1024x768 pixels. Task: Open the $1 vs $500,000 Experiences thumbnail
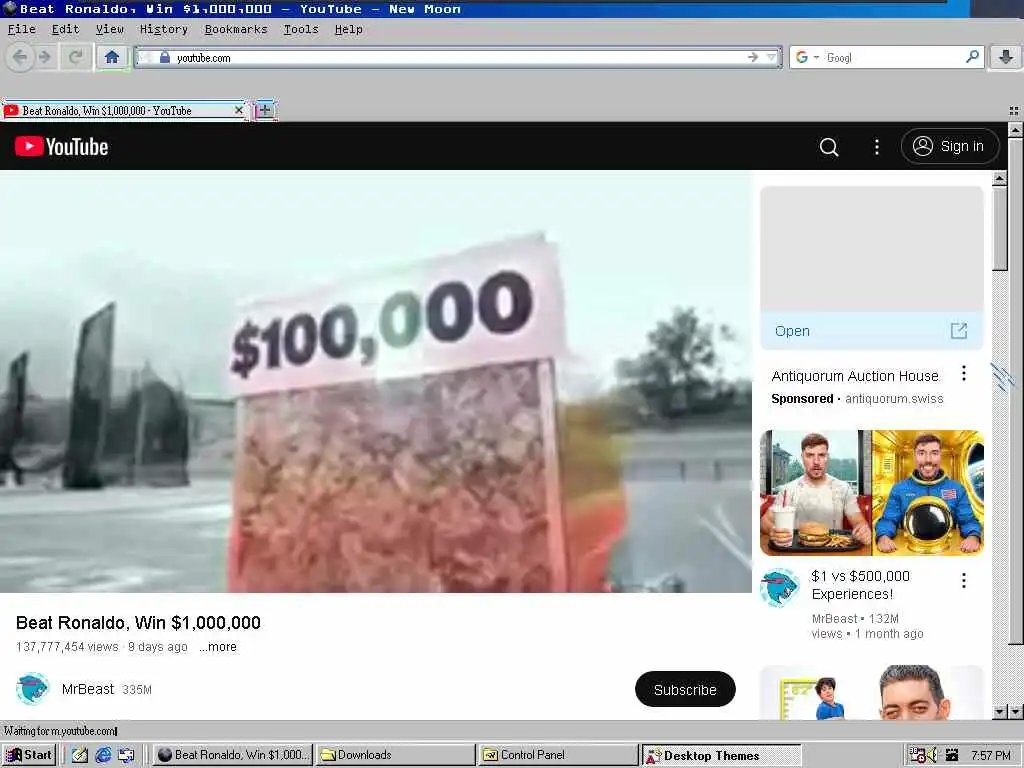point(872,493)
